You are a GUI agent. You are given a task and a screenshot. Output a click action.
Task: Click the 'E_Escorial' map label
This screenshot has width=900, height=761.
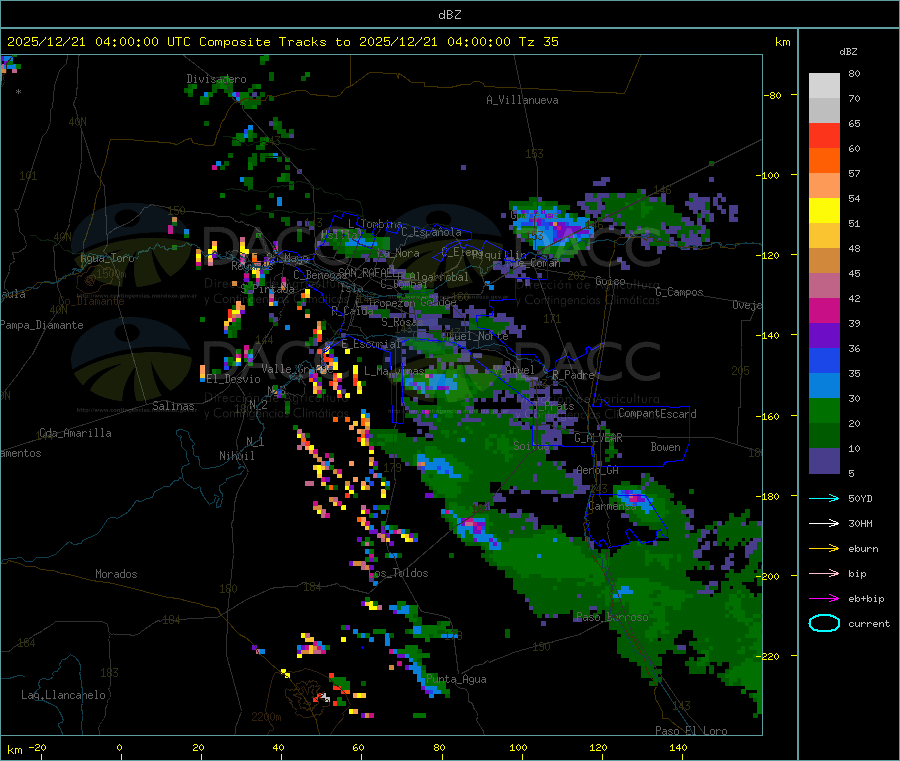pyautogui.click(x=371, y=344)
